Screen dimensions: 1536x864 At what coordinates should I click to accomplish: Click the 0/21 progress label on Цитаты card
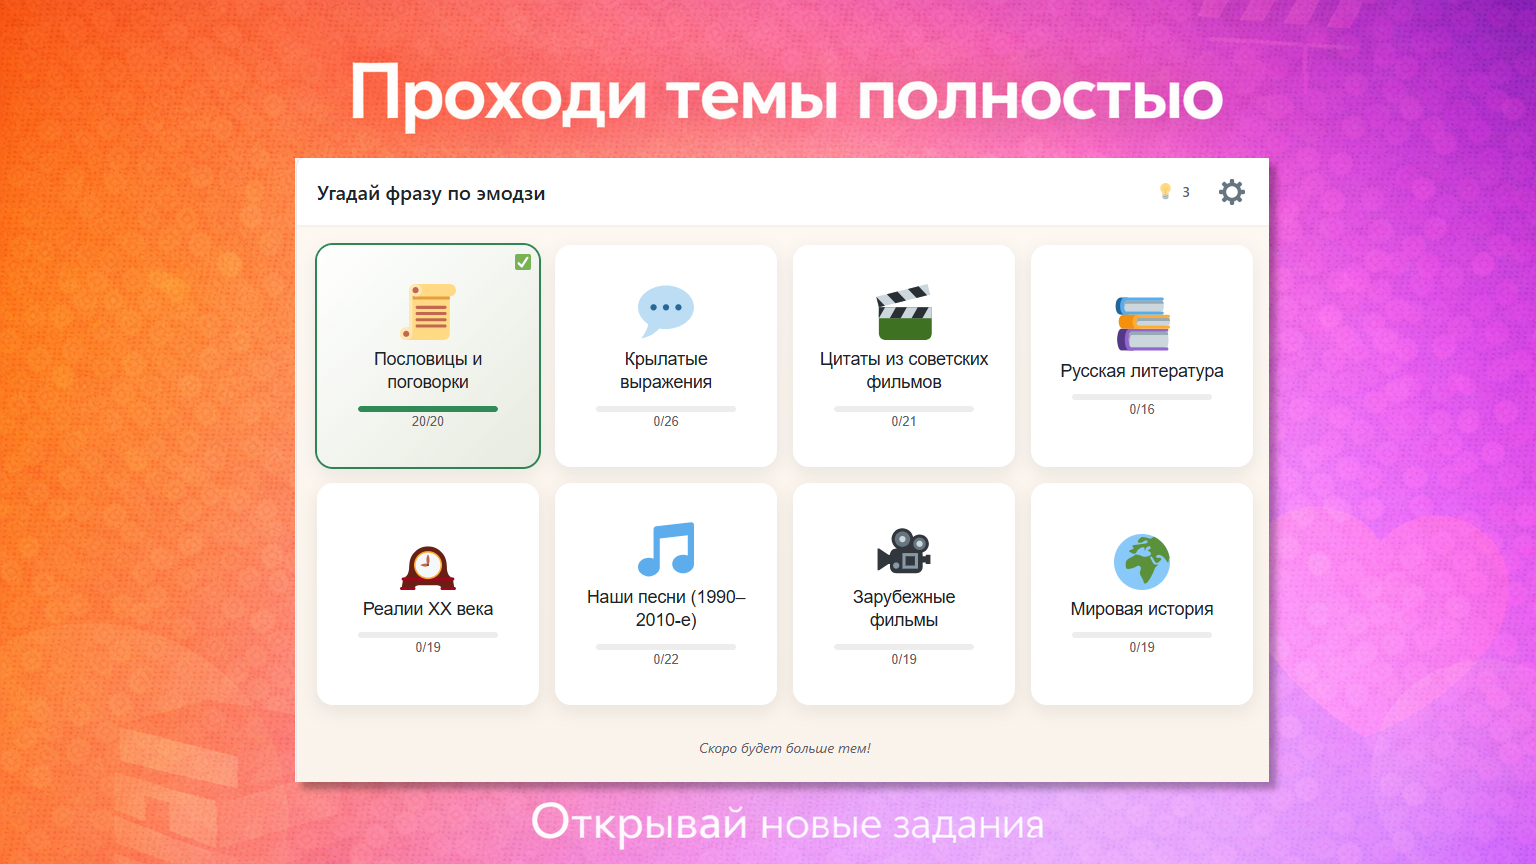tap(903, 421)
